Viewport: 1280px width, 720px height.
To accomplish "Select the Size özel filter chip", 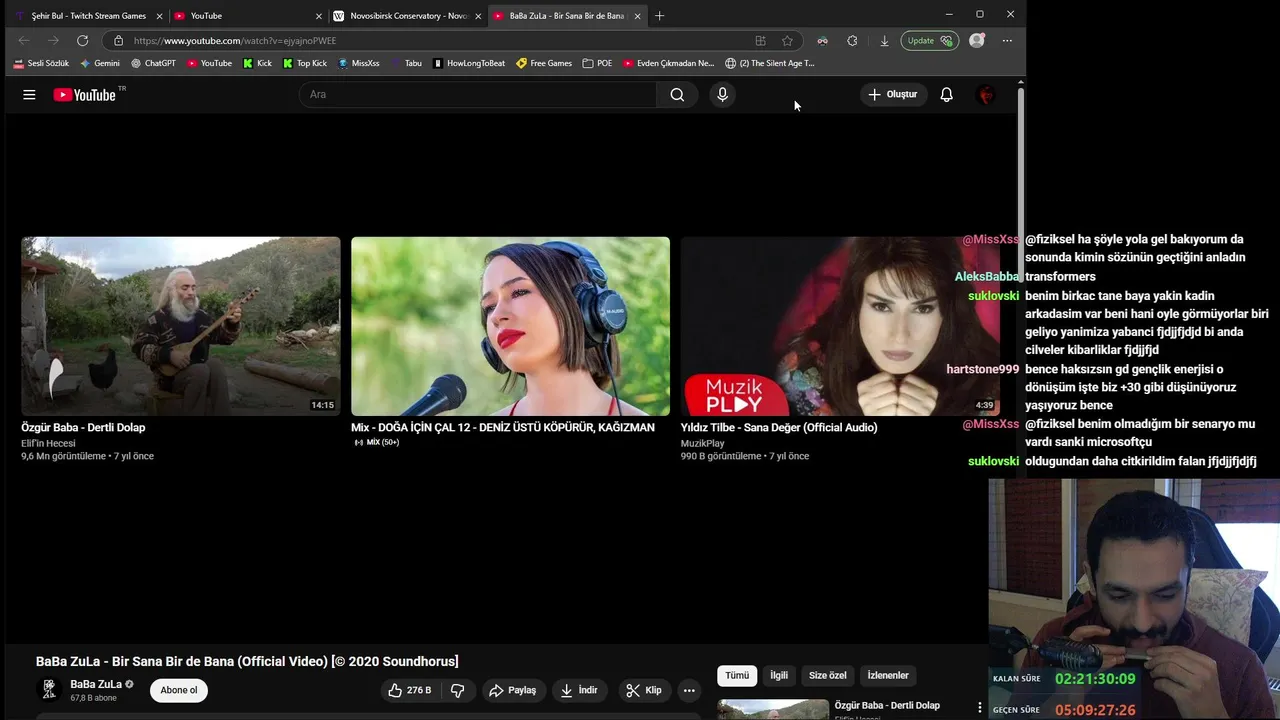I will point(828,676).
